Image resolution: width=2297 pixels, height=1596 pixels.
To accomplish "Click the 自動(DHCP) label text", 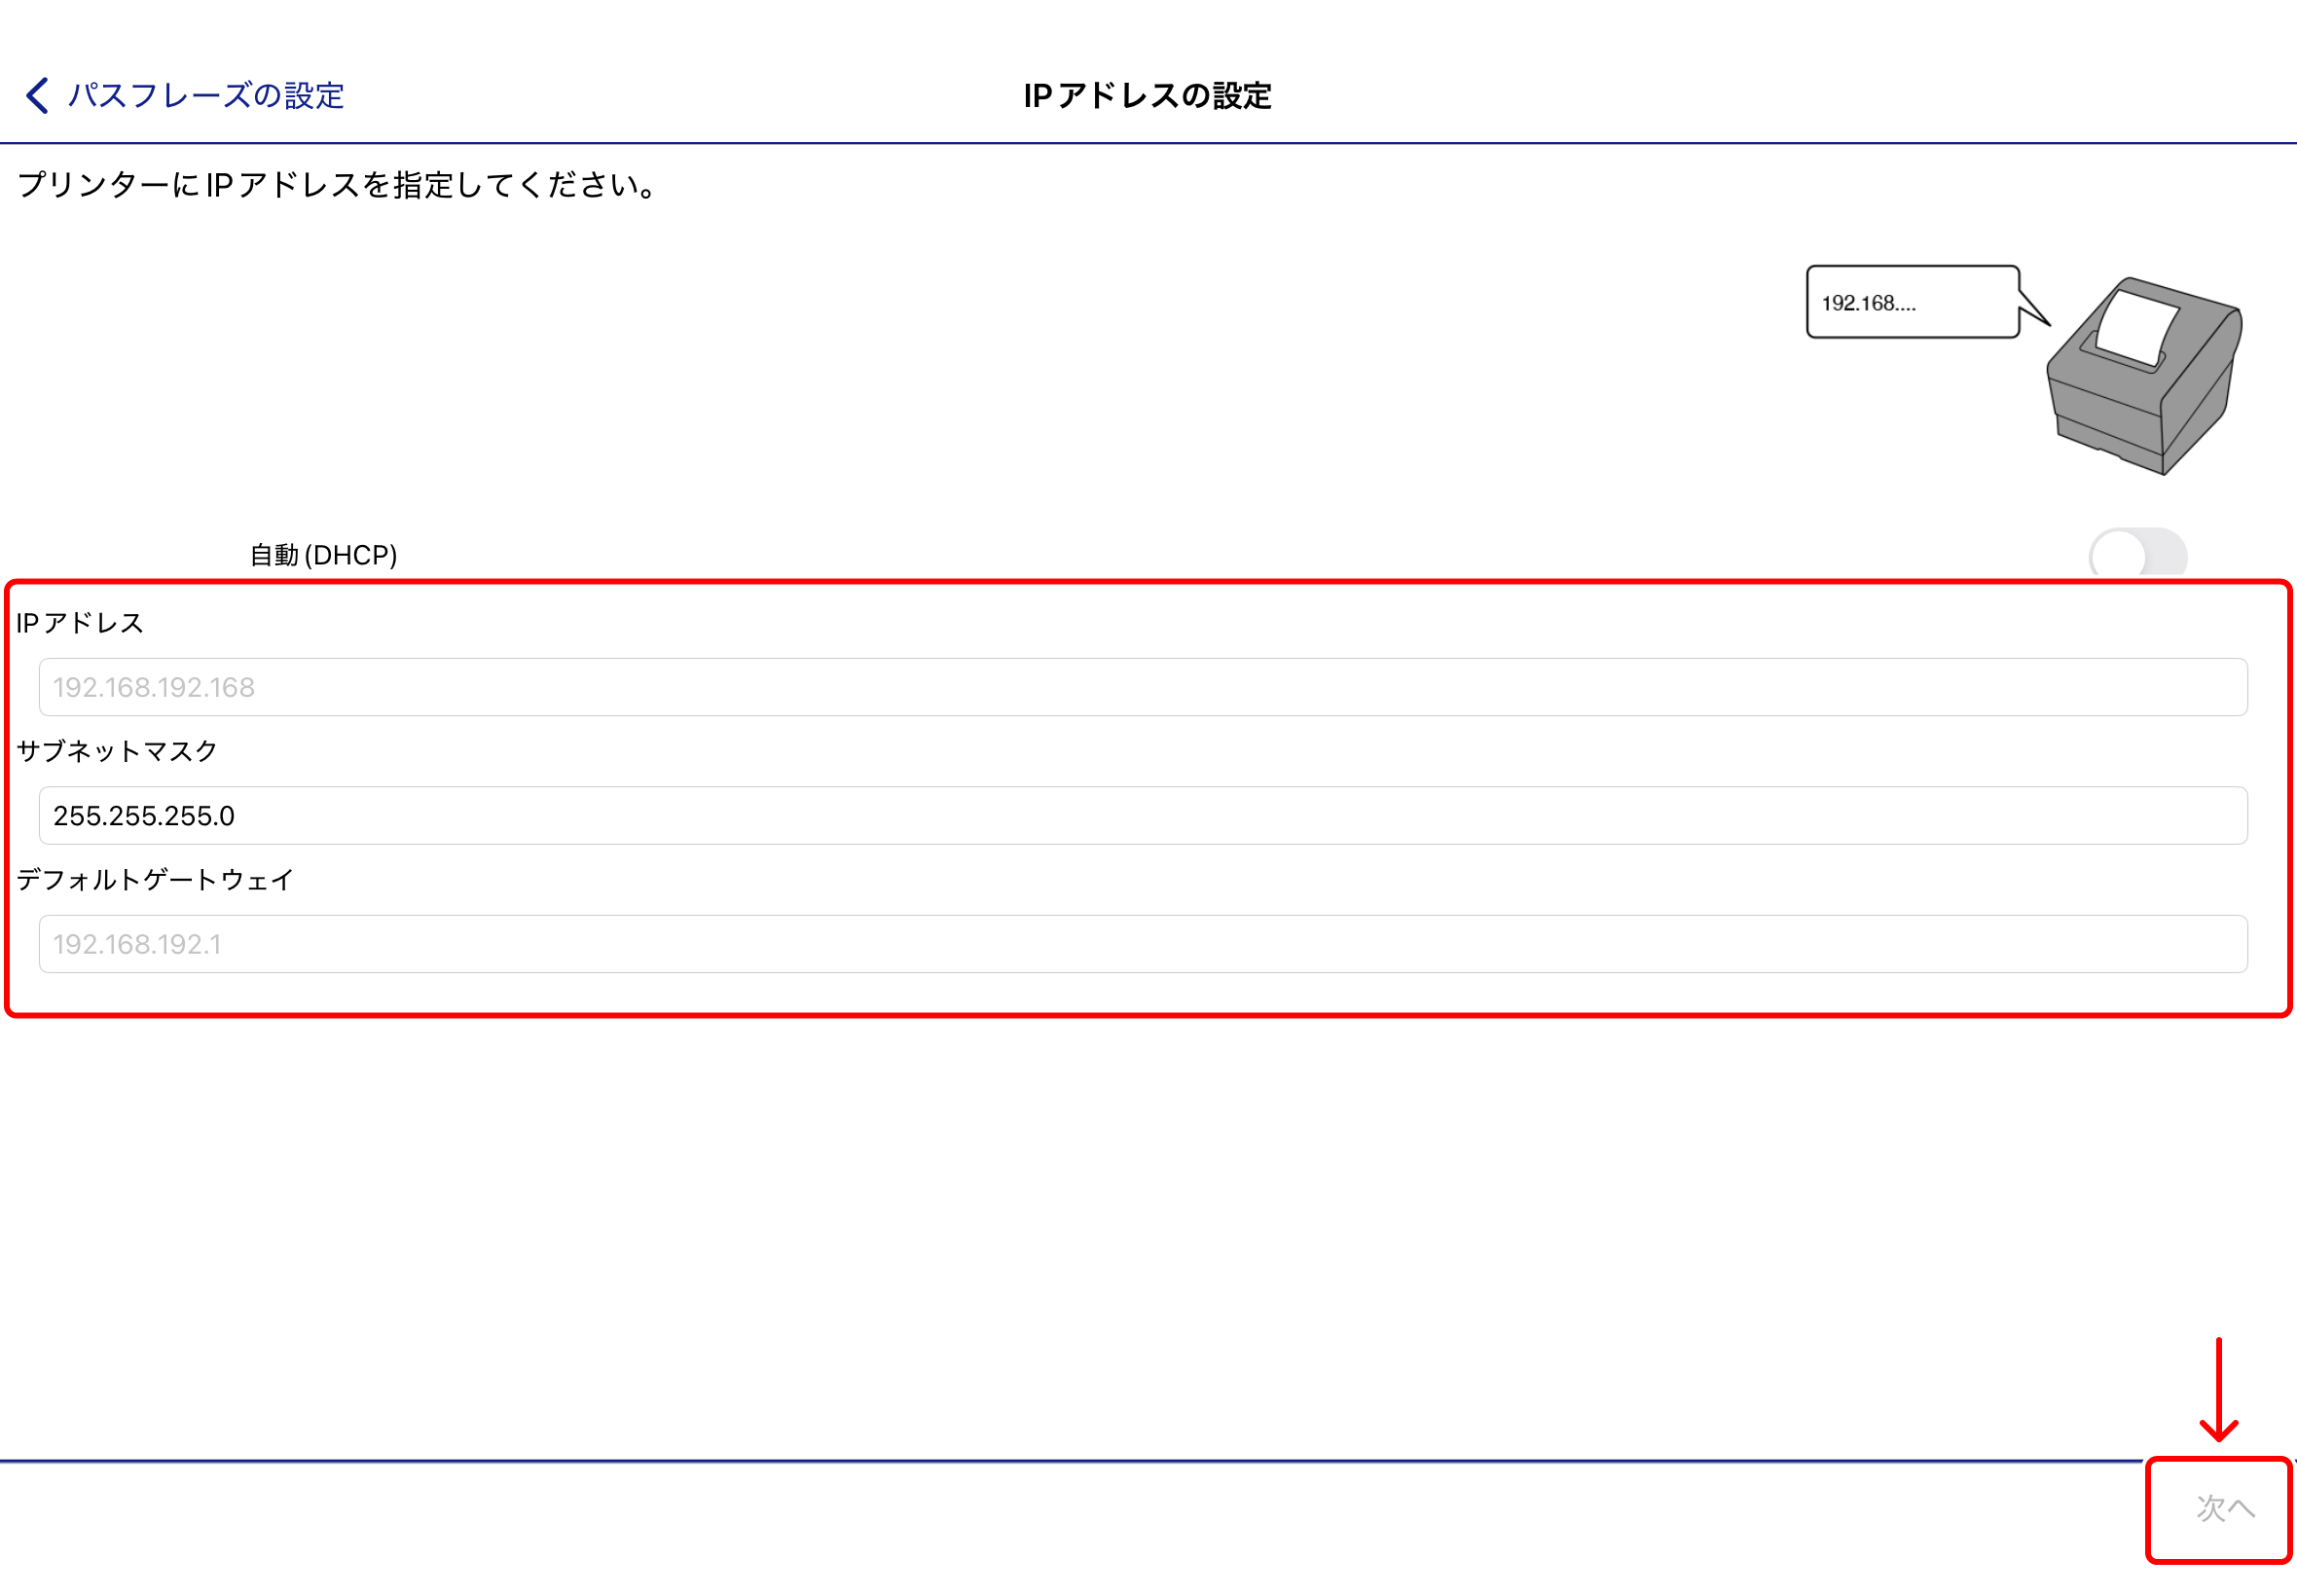I will coord(324,553).
